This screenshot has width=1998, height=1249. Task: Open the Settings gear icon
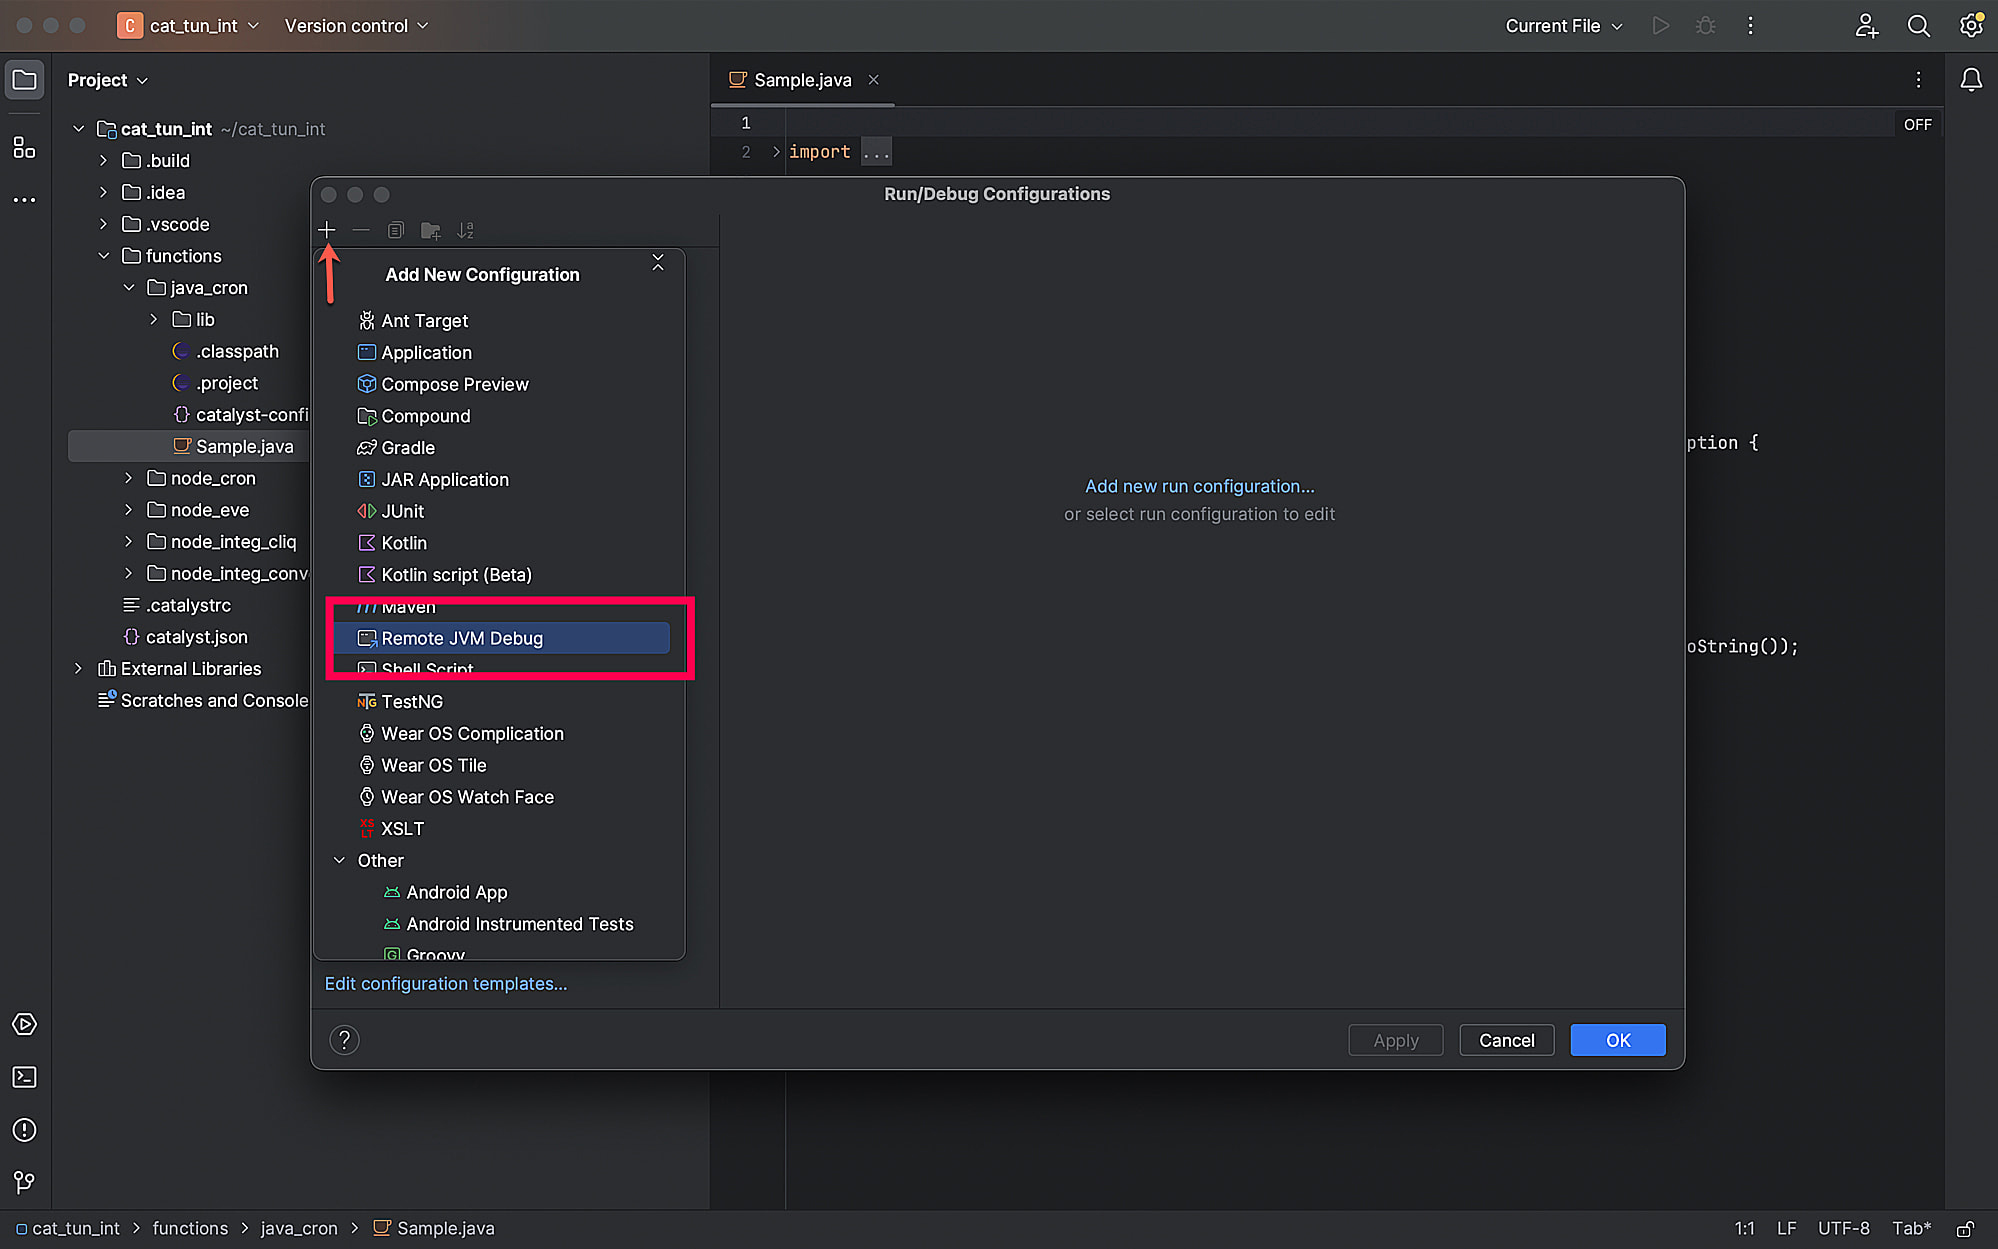click(1971, 26)
